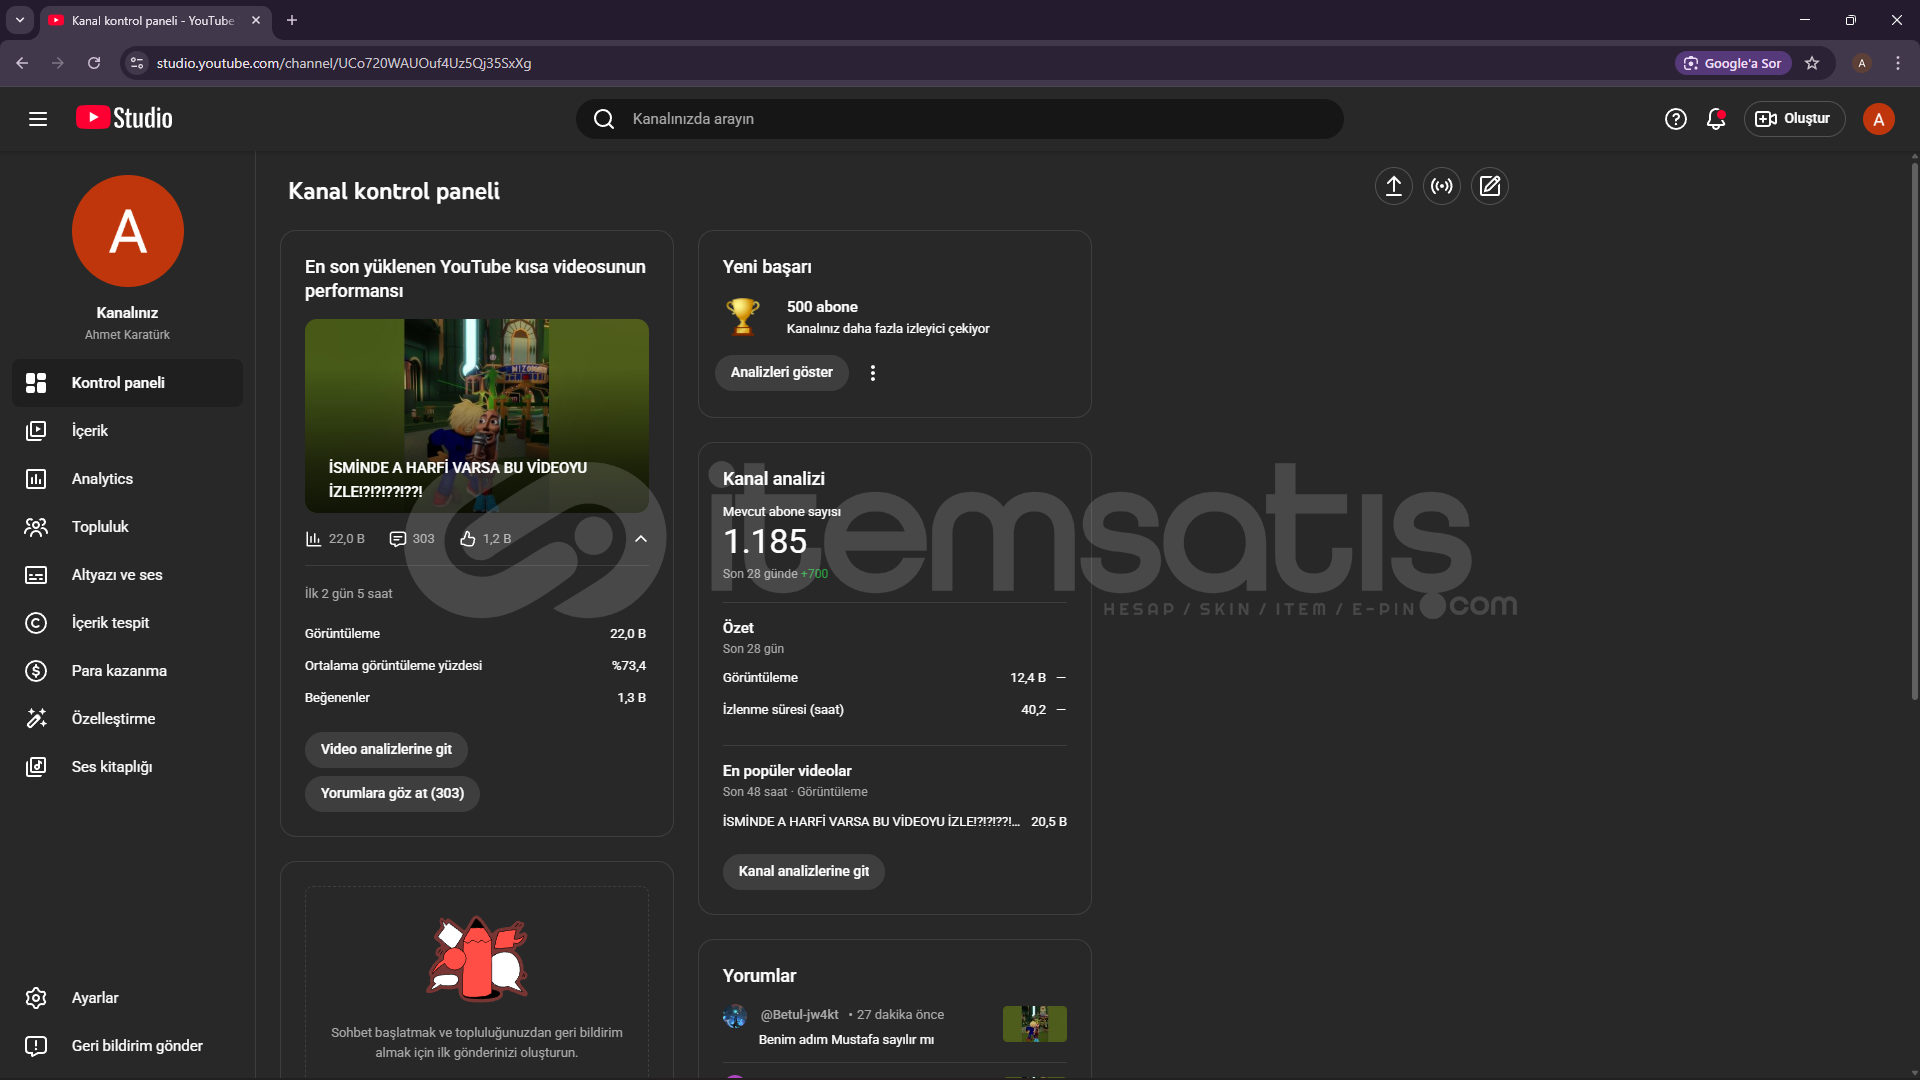Click the comments icon showing 303
Image resolution: width=1920 pixels, height=1080 pixels.
[x=398, y=539]
